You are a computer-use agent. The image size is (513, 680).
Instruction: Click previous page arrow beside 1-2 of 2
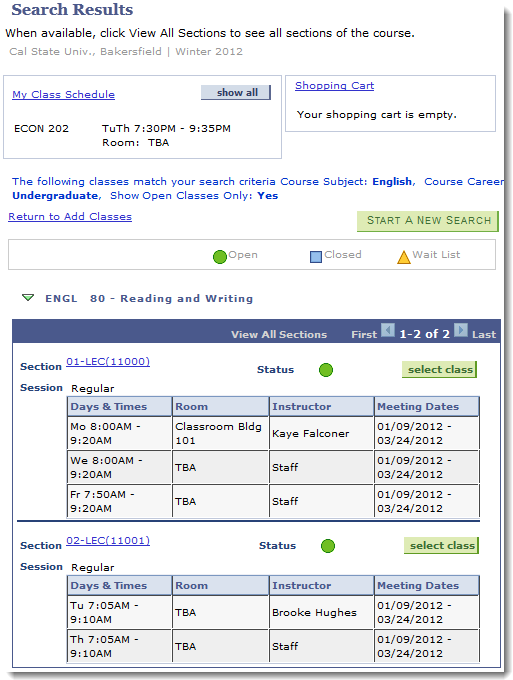pyautogui.click(x=388, y=330)
